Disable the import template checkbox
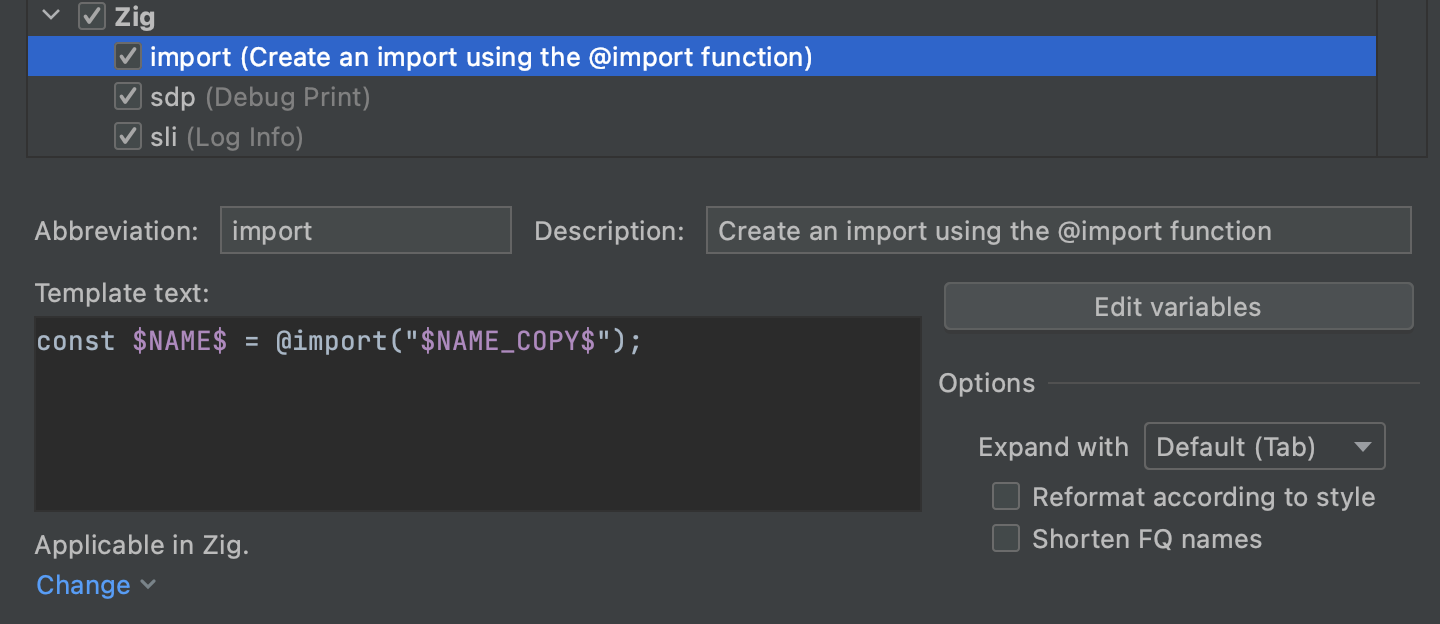 coord(127,57)
